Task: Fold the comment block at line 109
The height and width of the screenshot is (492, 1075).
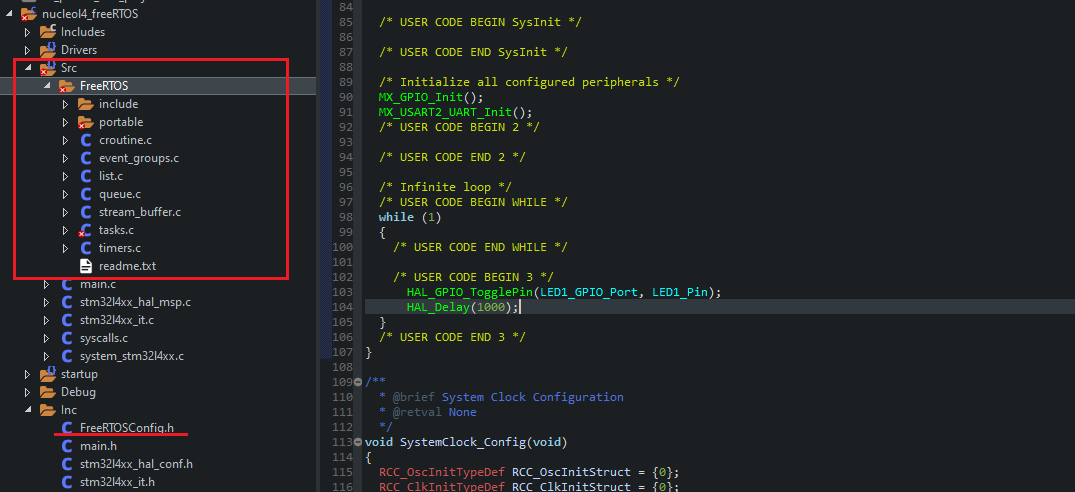Action: (x=360, y=382)
